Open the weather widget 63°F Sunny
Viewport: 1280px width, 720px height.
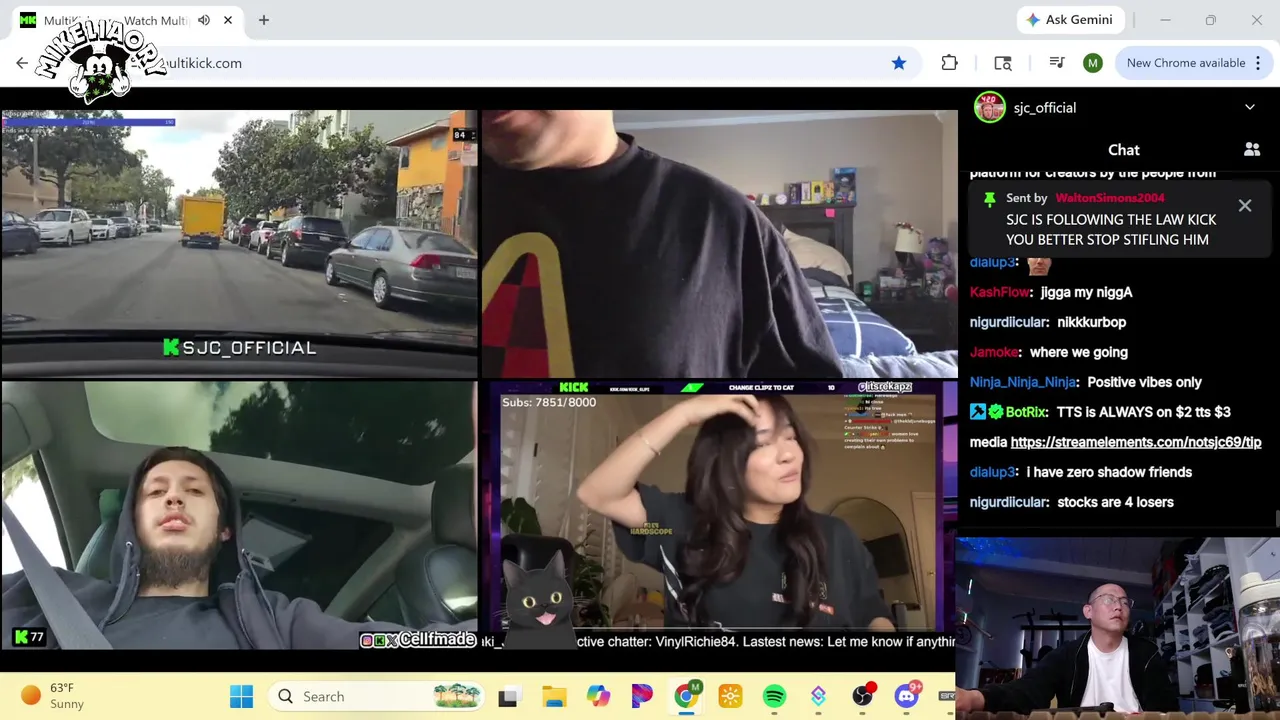(x=53, y=696)
